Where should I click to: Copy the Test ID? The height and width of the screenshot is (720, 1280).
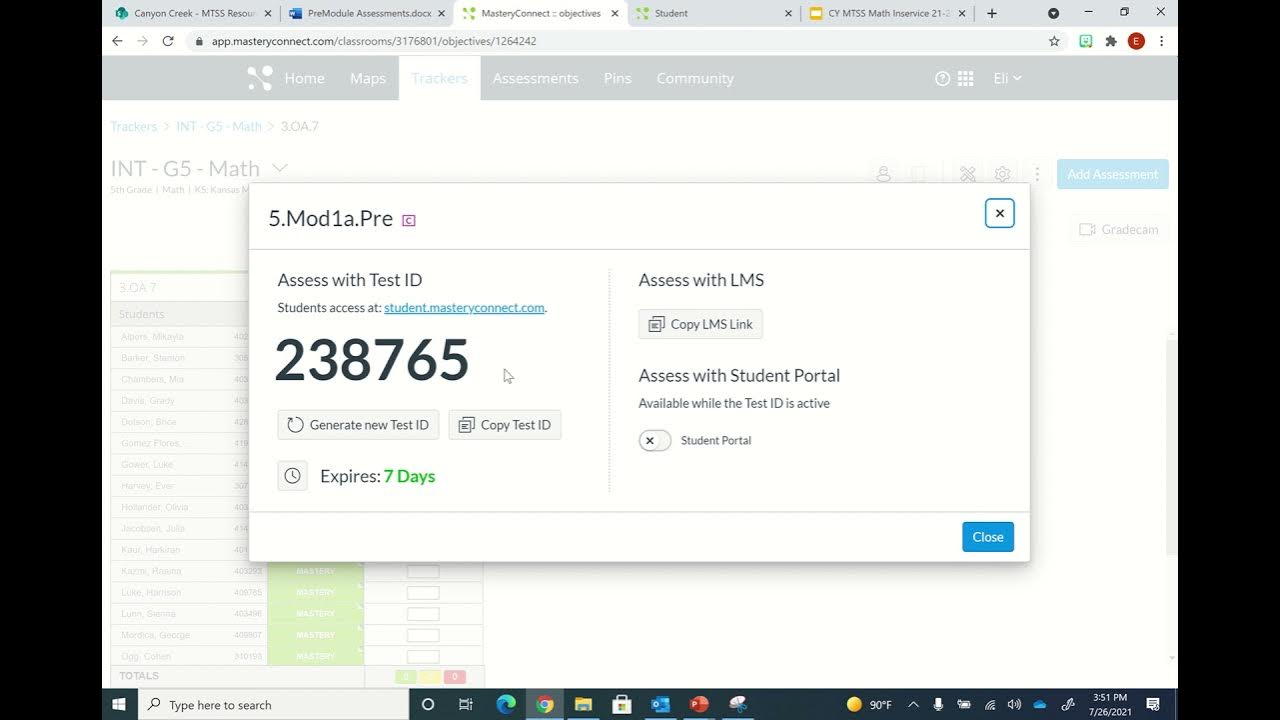coord(505,425)
